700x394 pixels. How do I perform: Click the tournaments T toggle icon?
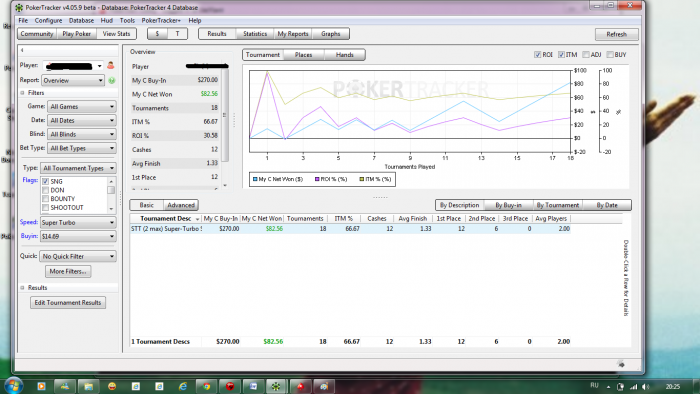pos(177,34)
